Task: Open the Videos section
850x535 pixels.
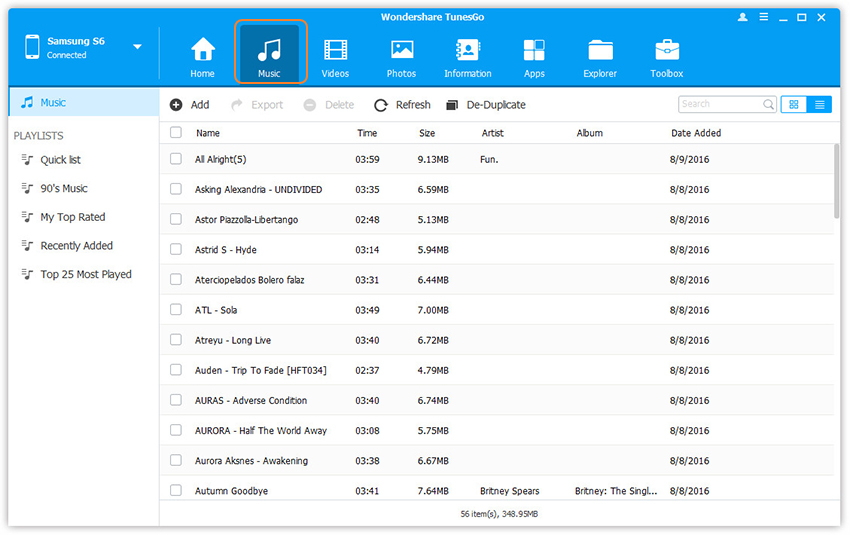Action: point(335,57)
